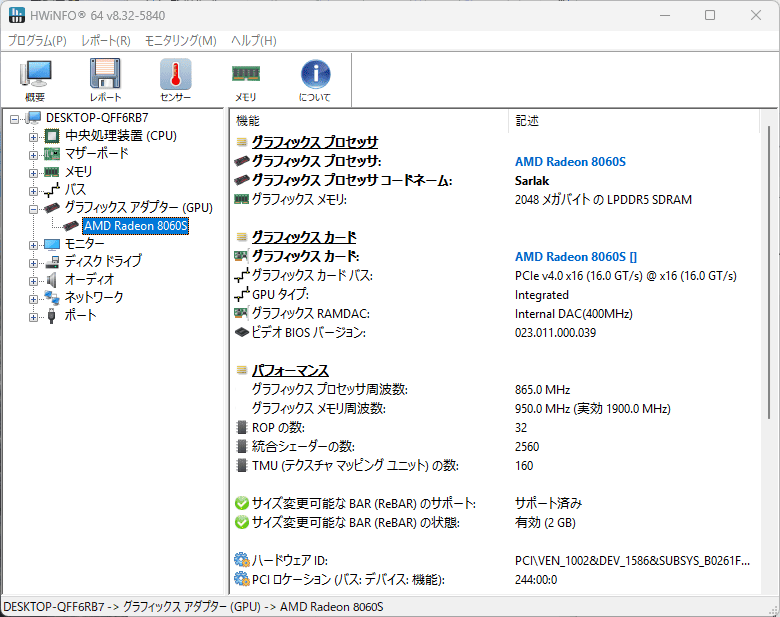Click the HWiNFO title bar app icon

pyautogui.click(x=17, y=16)
